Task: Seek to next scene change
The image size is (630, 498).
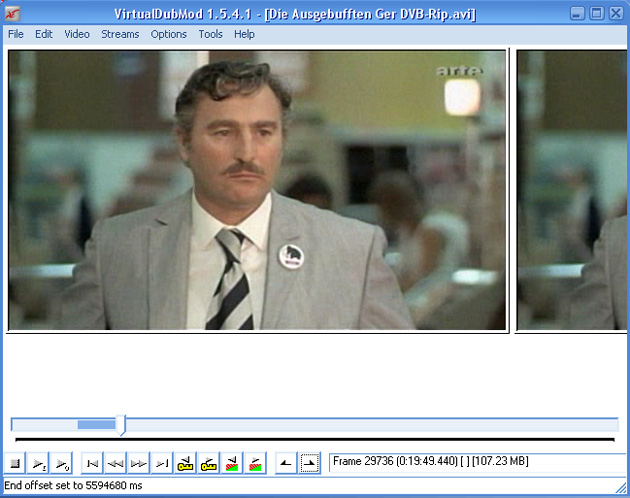Action: tap(255, 463)
